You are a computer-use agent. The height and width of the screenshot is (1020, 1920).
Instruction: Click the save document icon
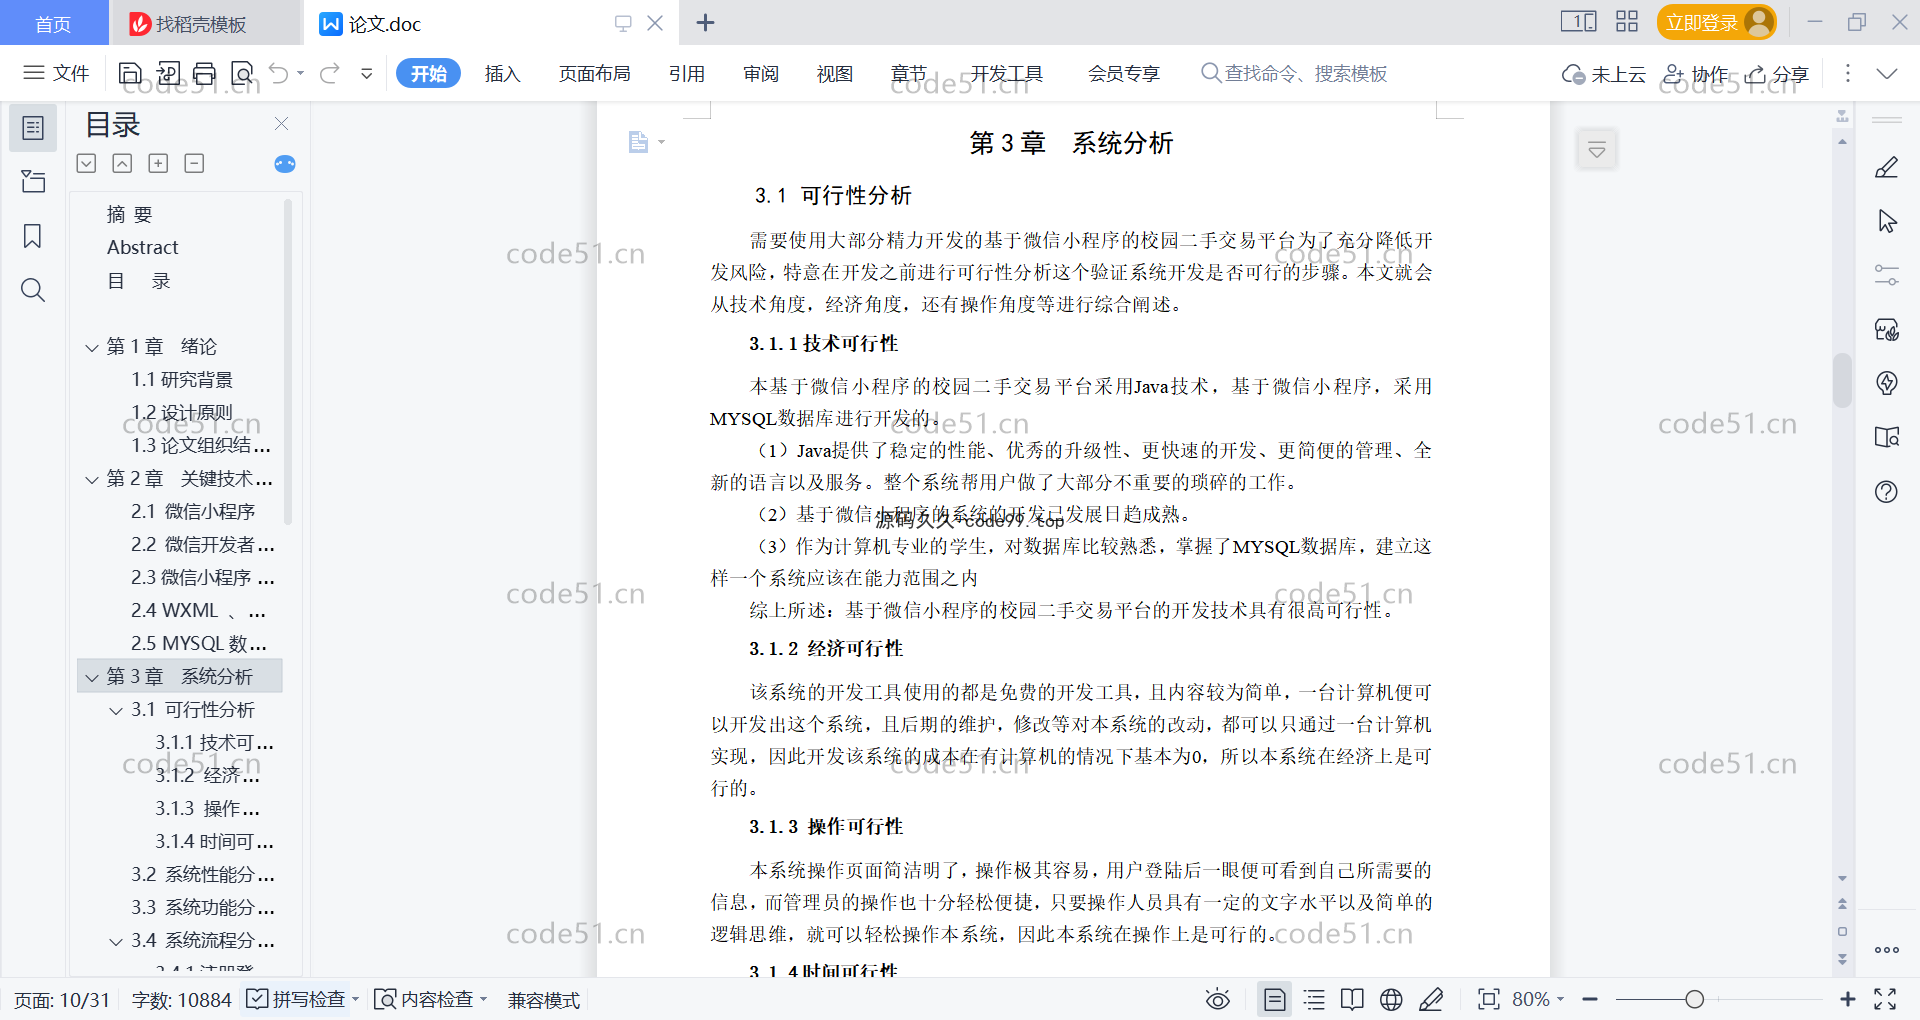(130, 73)
